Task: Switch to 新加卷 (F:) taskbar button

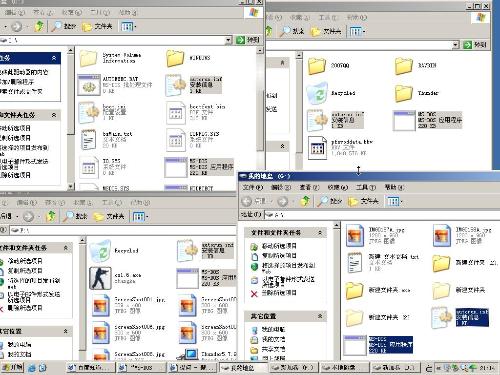Action: pos(293,368)
